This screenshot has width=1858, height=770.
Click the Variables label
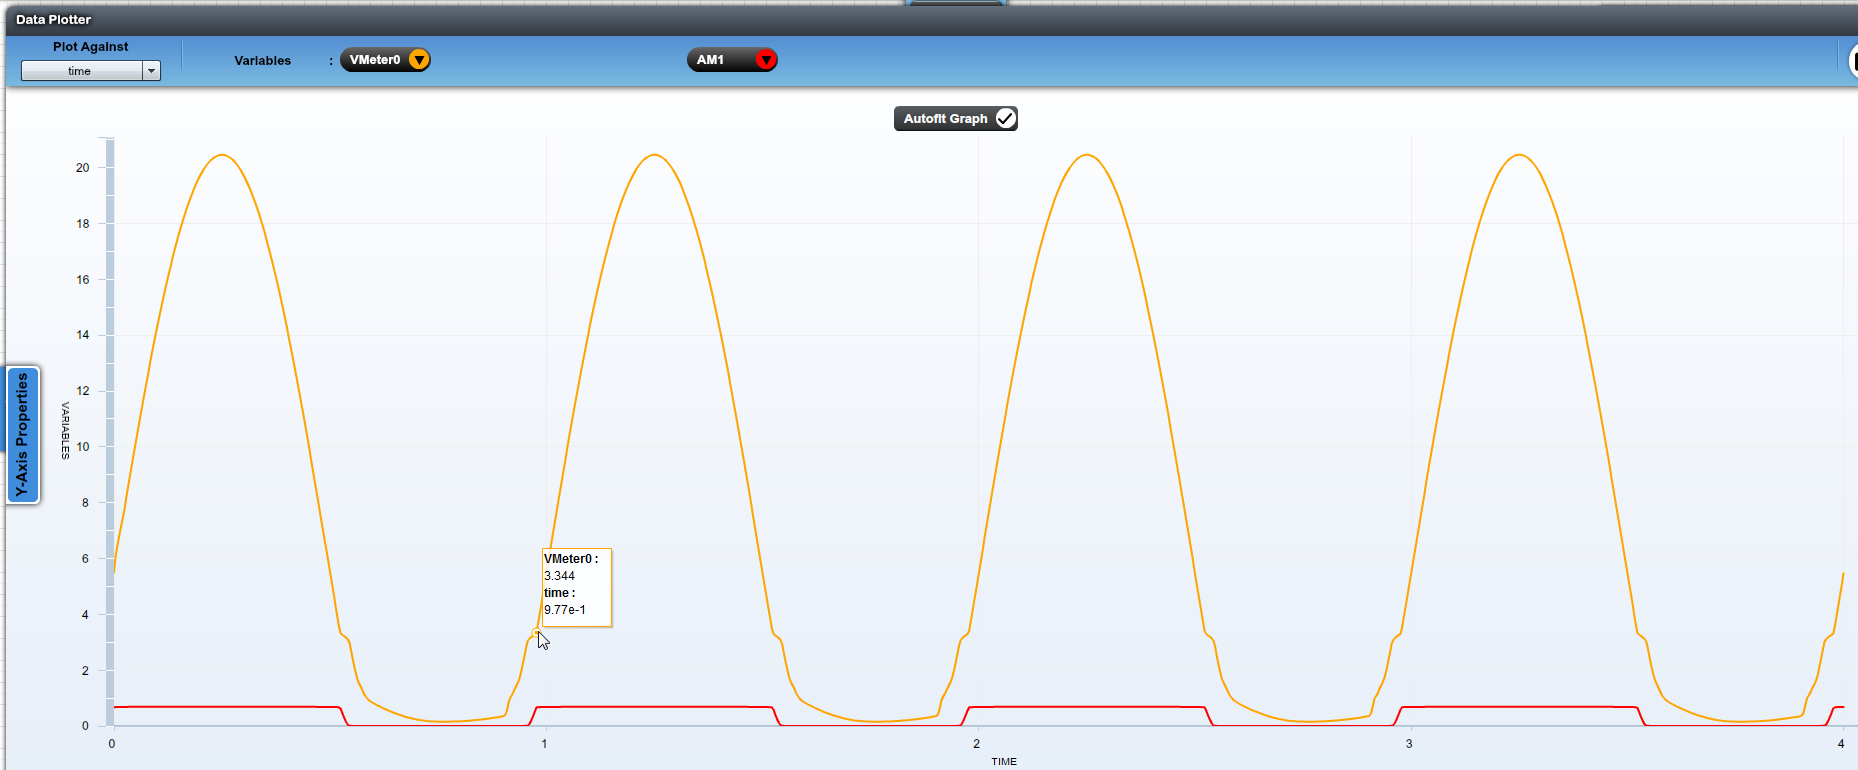[262, 60]
